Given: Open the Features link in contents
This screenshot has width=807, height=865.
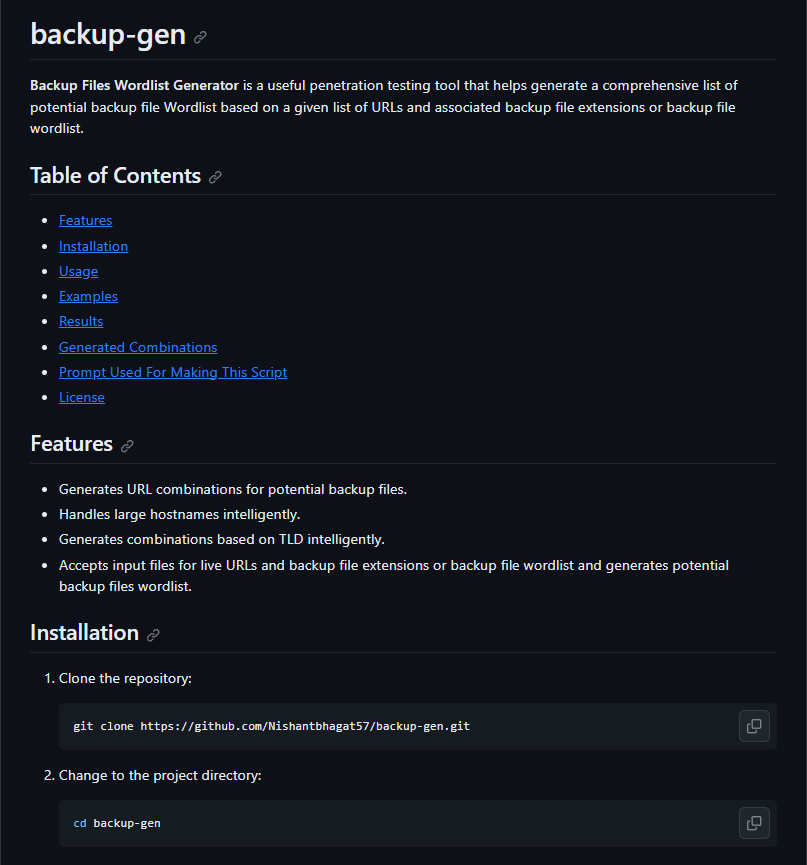Looking at the screenshot, I should click(85, 220).
